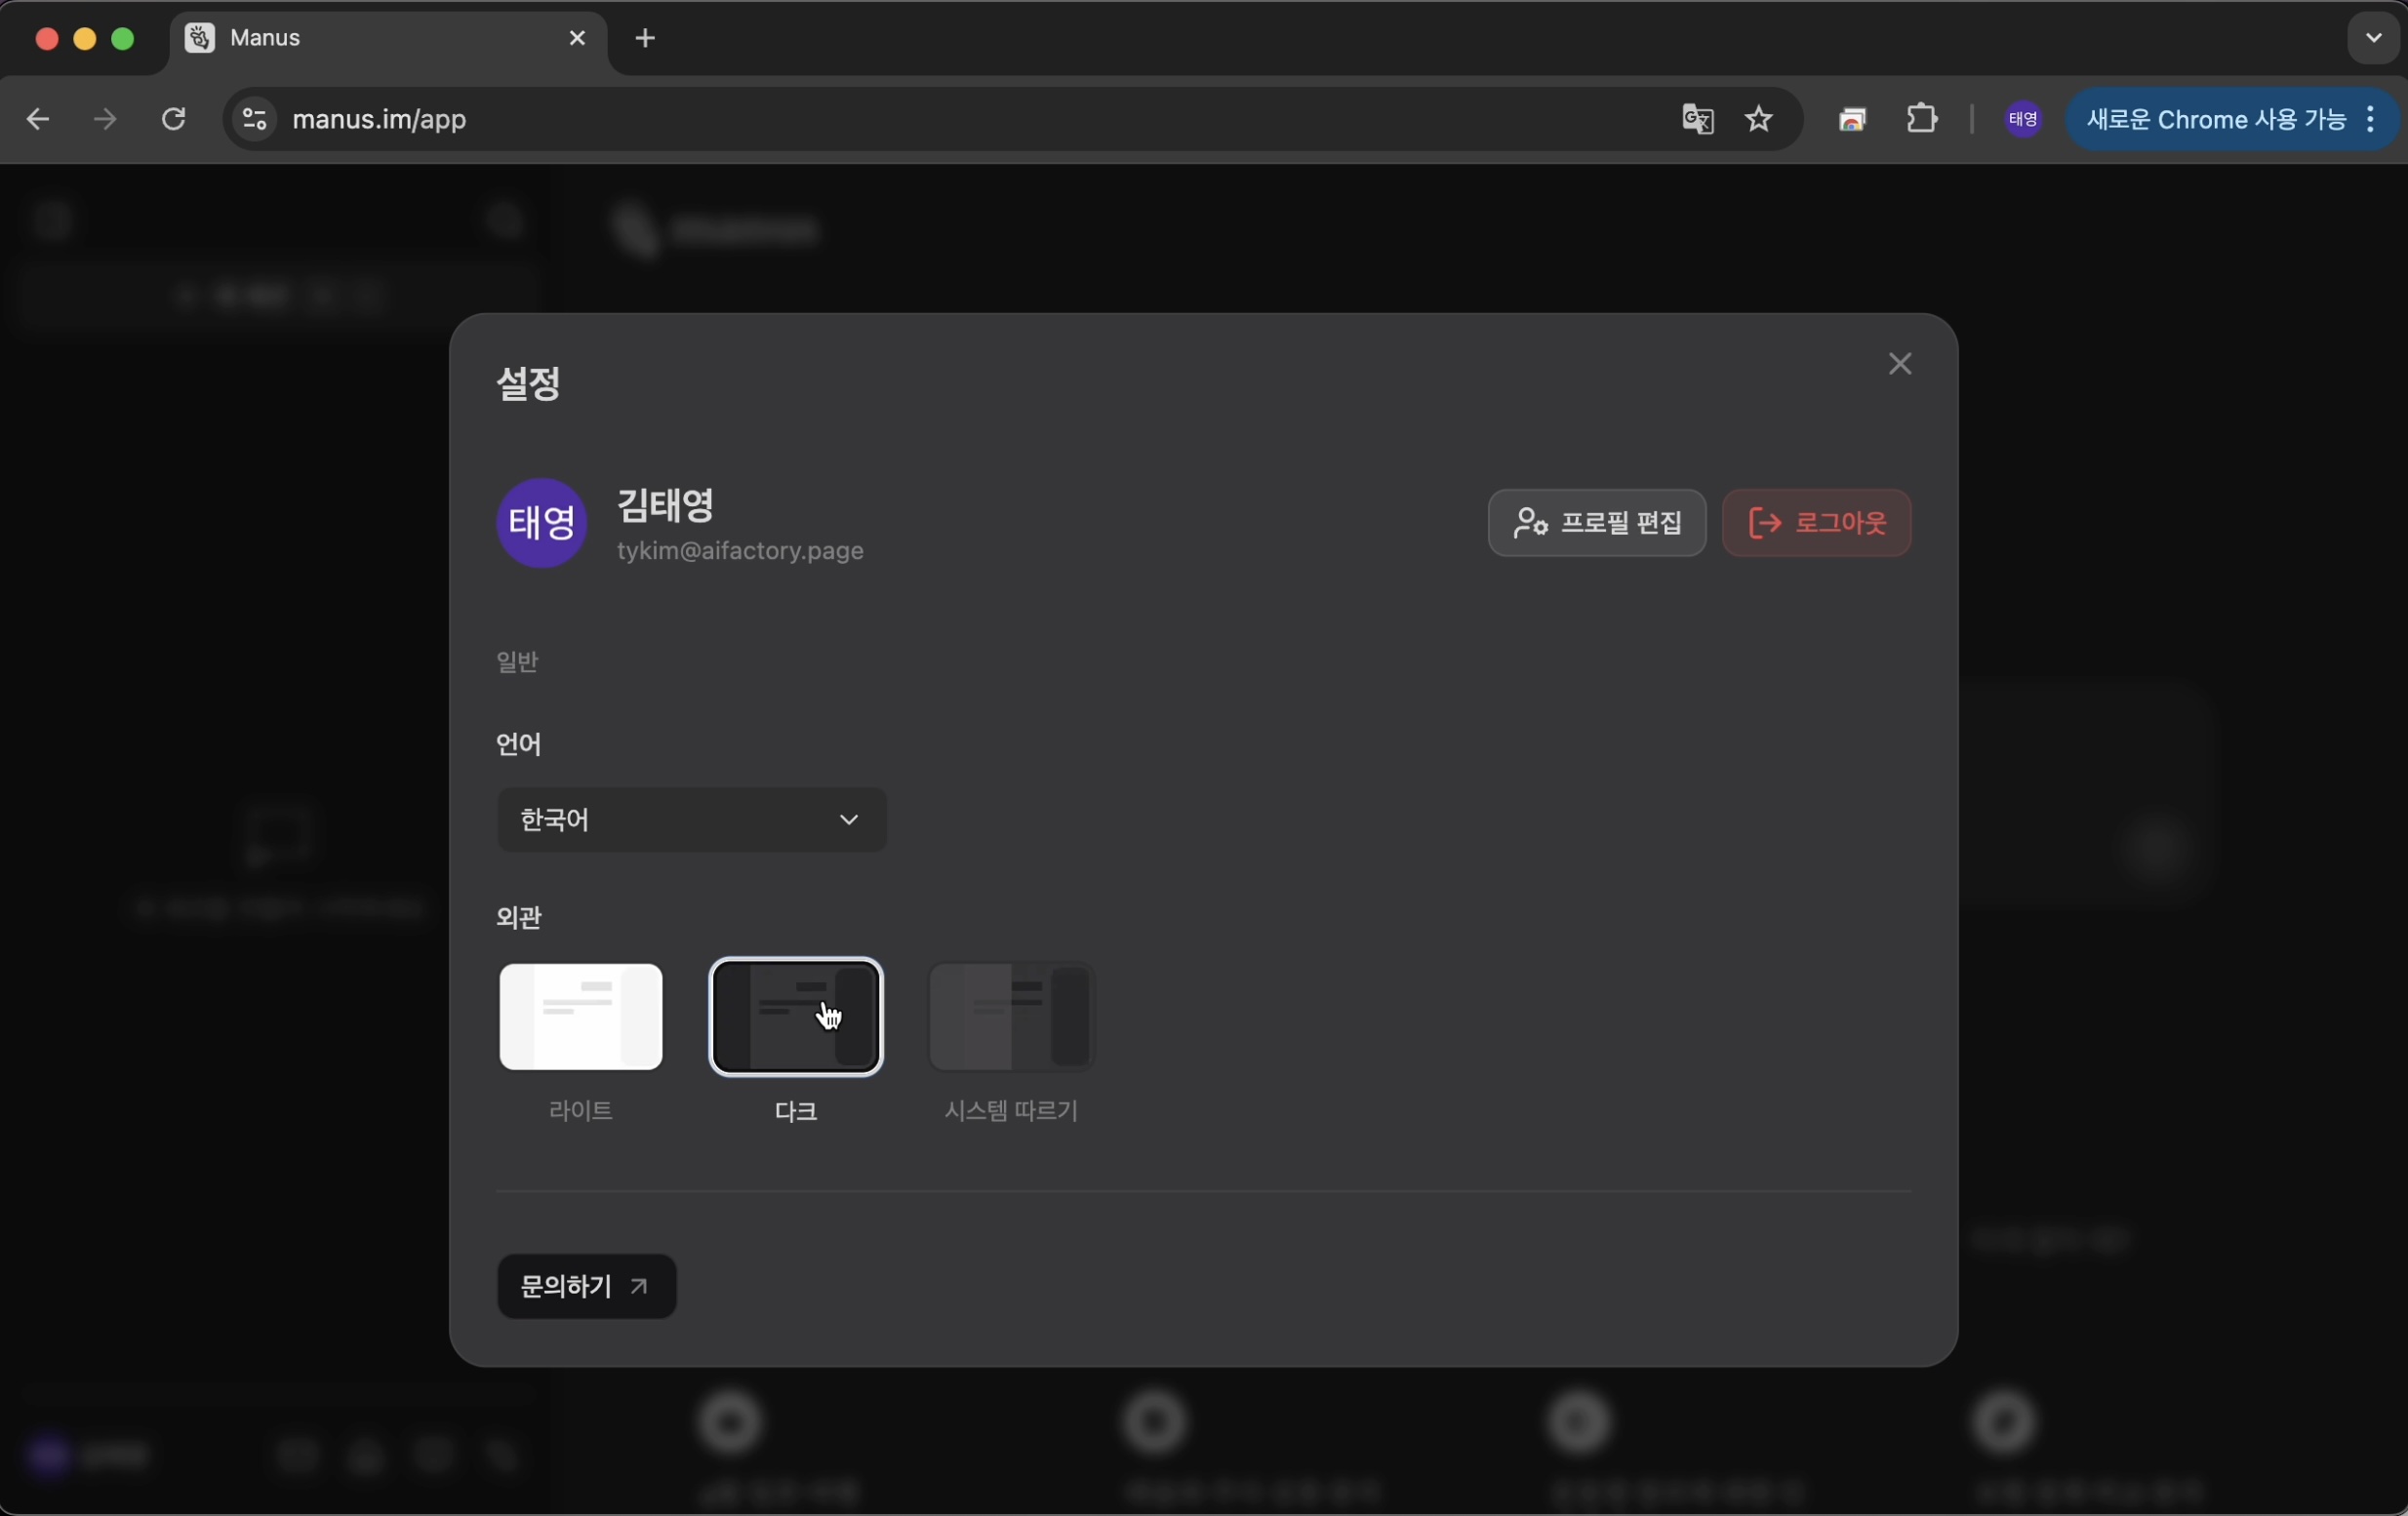Open the Chrome three-dot menu
The width and height of the screenshot is (2408, 1516).
tap(2371, 120)
